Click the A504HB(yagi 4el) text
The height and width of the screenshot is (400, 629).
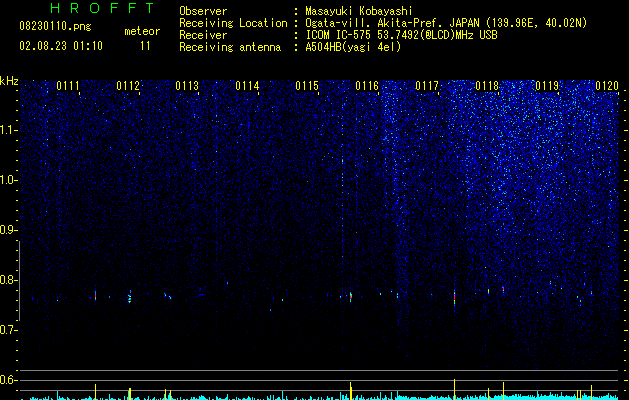pos(353,47)
